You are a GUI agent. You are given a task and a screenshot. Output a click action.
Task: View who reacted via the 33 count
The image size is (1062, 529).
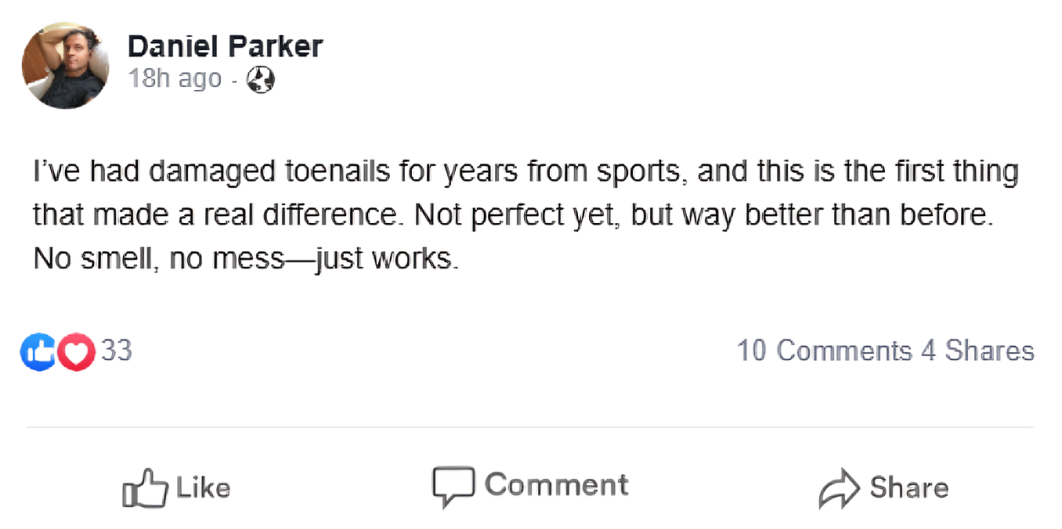tap(117, 350)
